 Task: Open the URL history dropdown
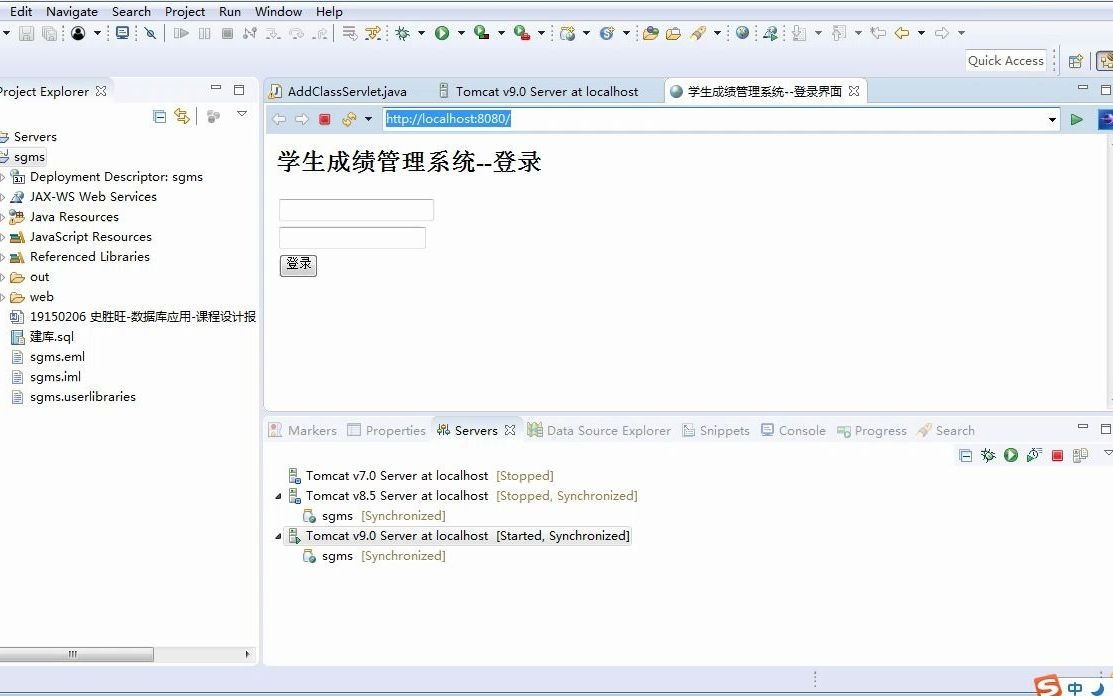[1052, 120]
